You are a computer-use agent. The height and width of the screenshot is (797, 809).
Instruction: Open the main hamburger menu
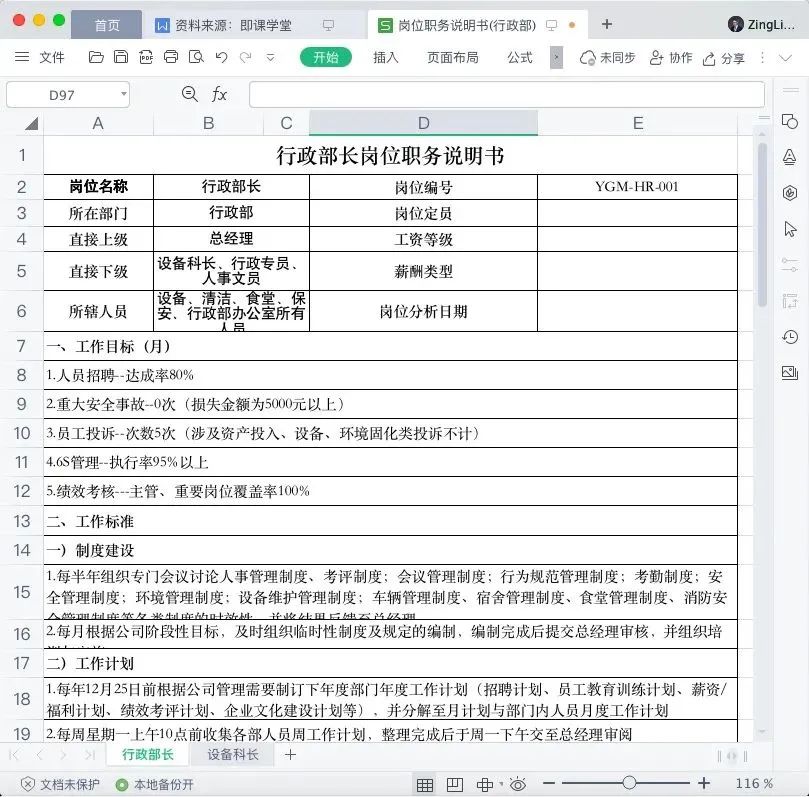(x=22, y=57)
